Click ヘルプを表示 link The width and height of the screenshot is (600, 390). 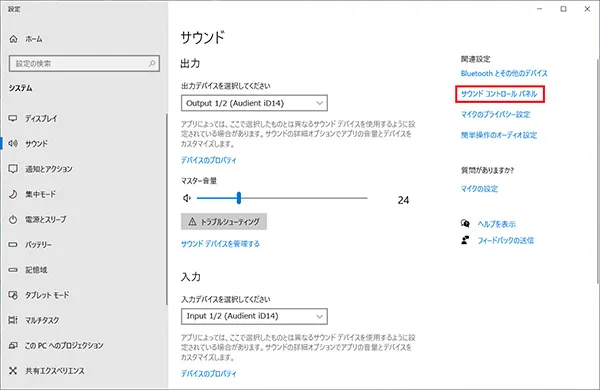pyautogui.click(x=496, y=224)
